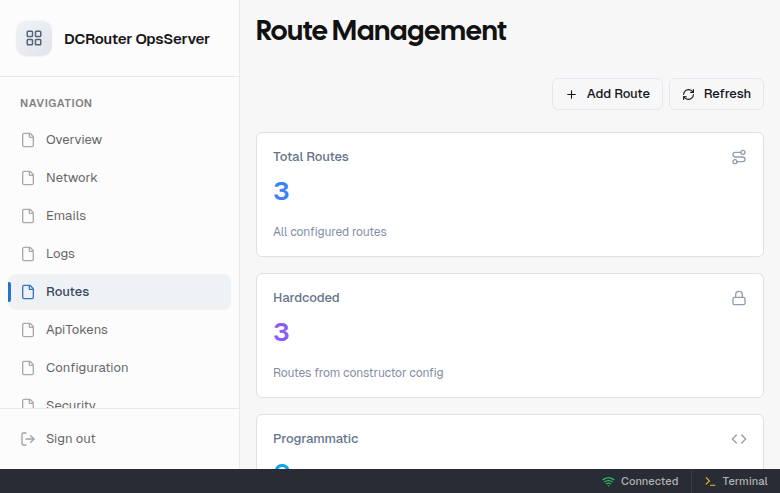Navigate to Configuration

tap(87, 368)
